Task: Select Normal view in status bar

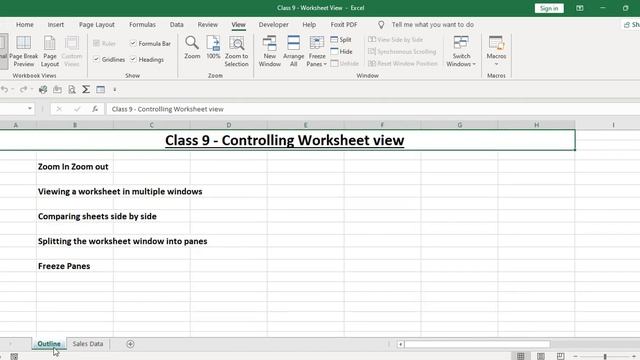Action: pos(521,356)
